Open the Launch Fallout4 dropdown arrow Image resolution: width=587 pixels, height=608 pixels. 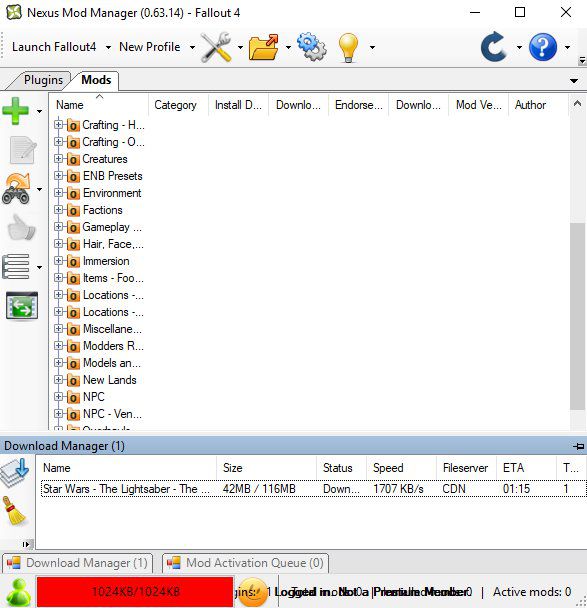coord(108,47)
